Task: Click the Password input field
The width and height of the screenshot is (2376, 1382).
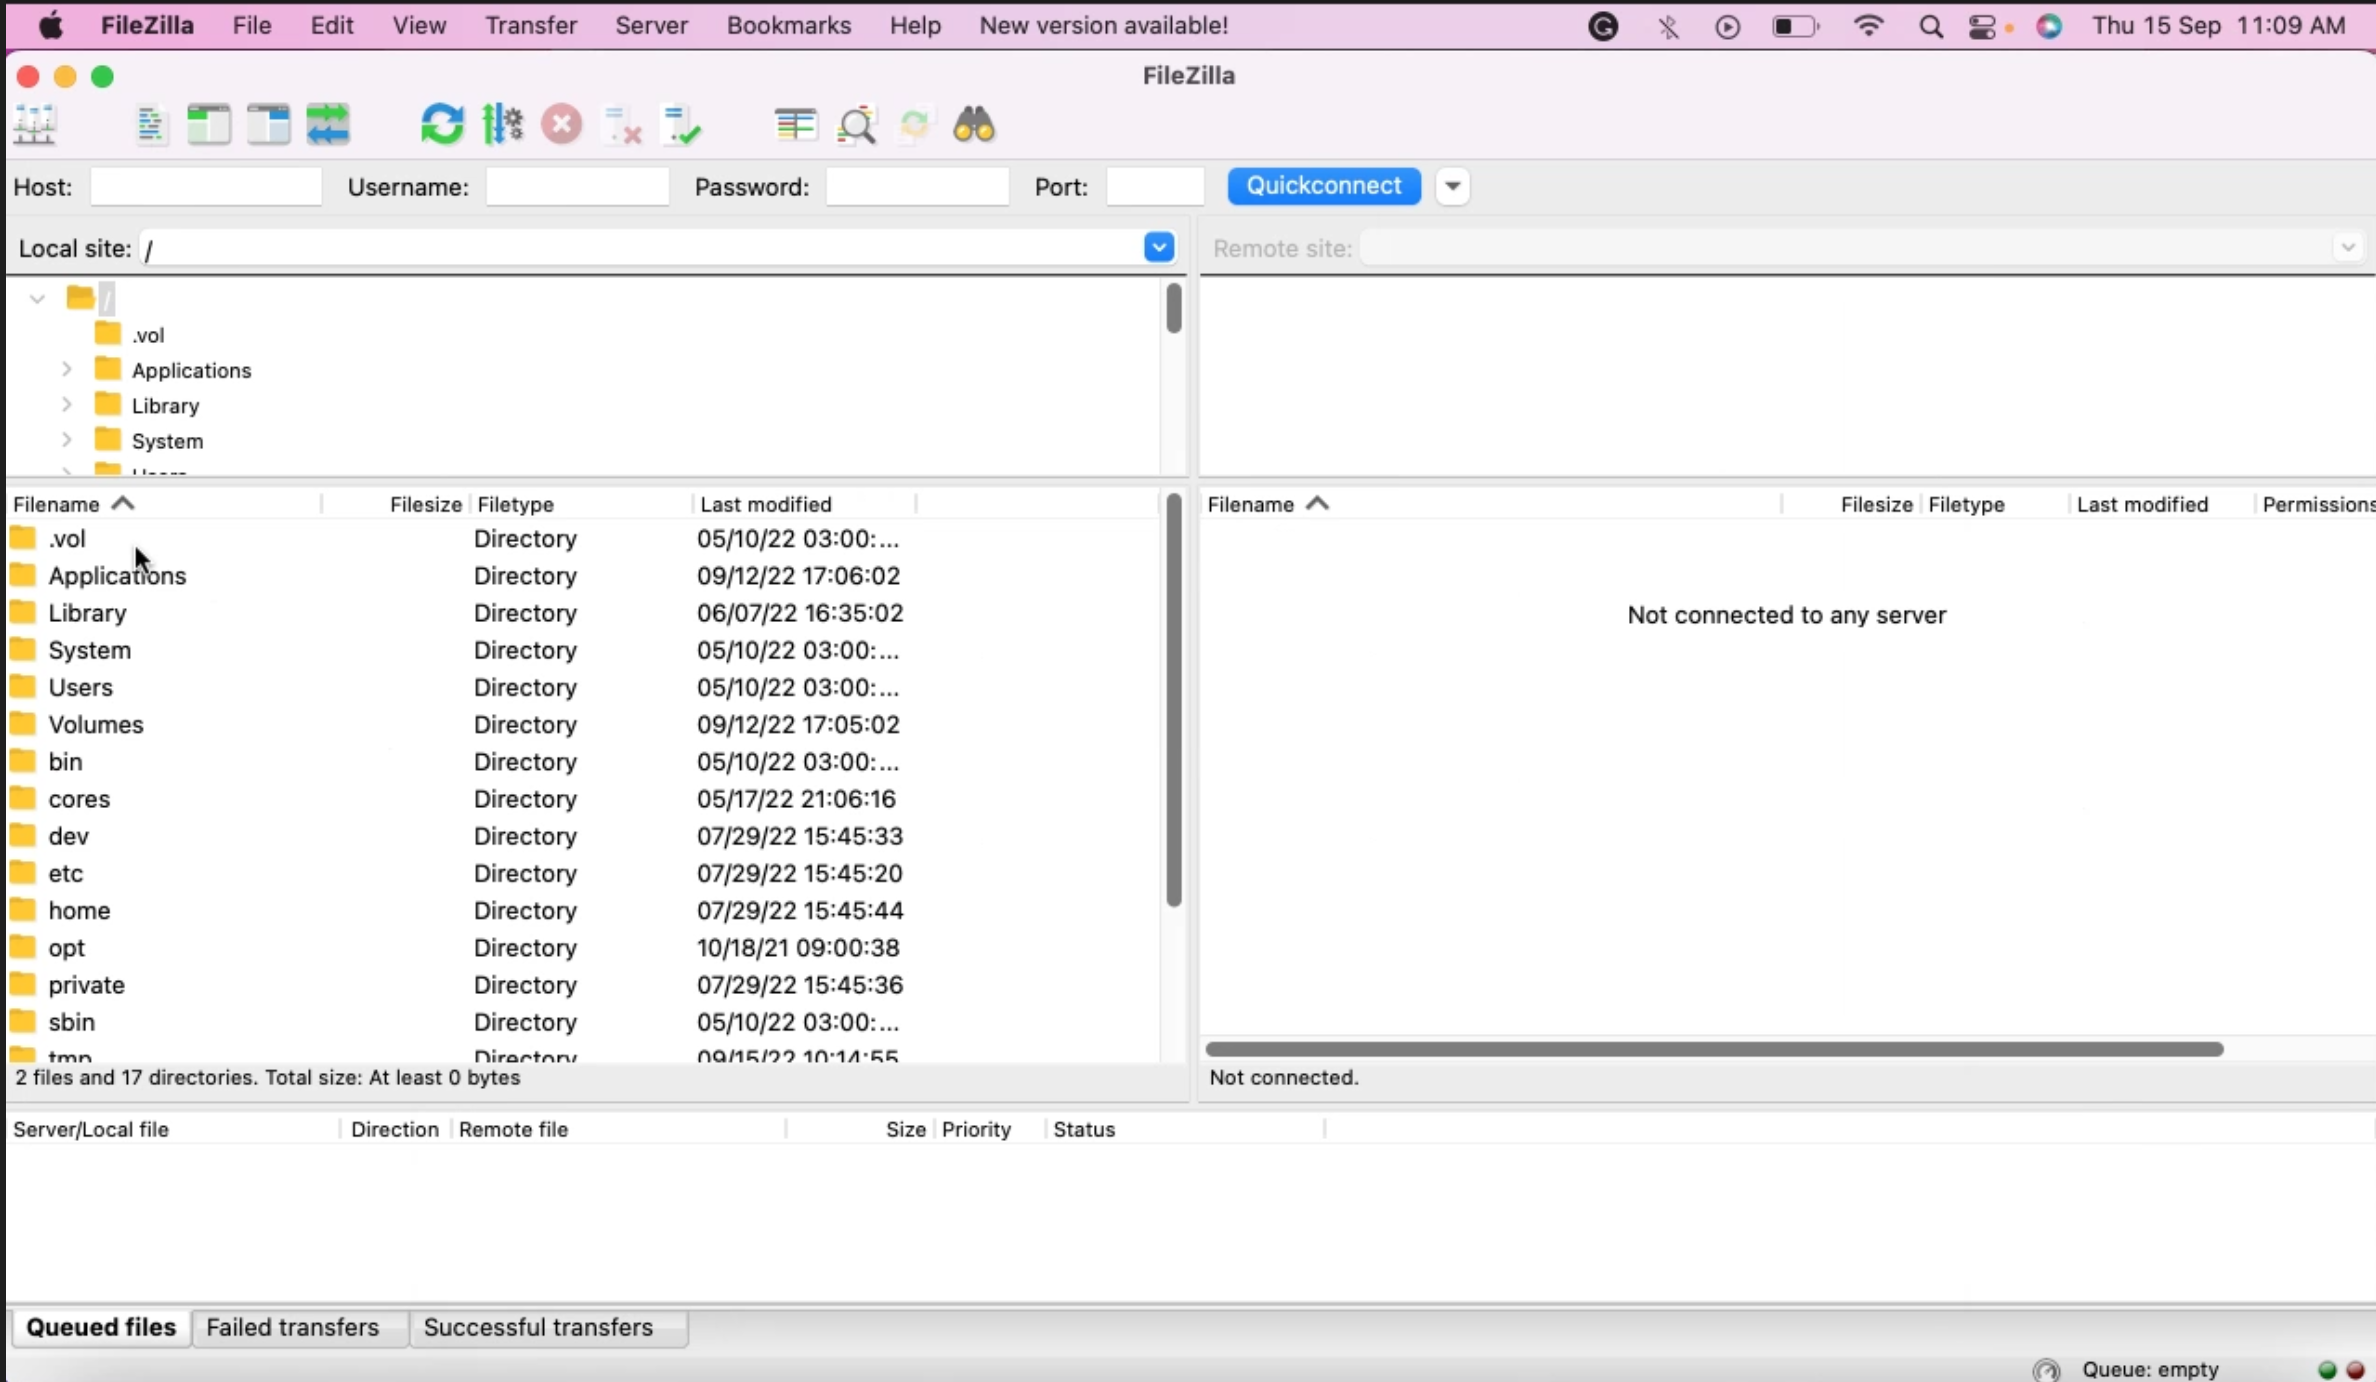Action: pyautogui.click(x=917, y=187)
